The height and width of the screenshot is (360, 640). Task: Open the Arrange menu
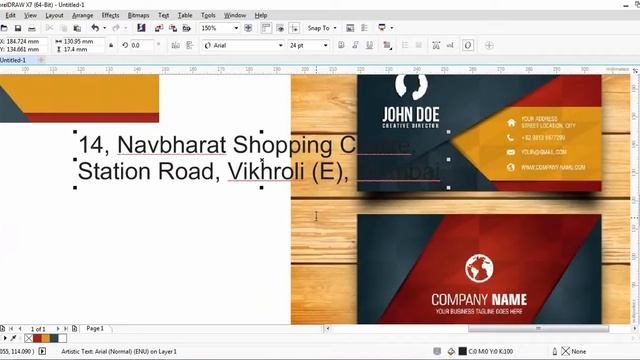point(82,16)
